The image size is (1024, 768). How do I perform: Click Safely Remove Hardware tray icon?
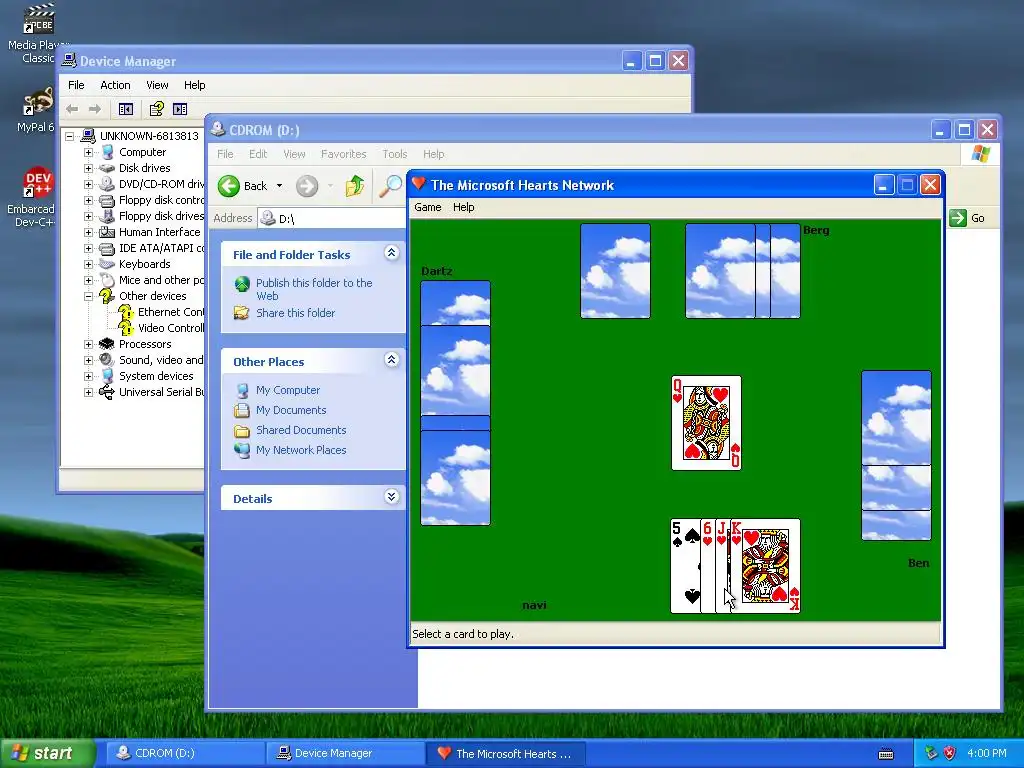(931, 753)
